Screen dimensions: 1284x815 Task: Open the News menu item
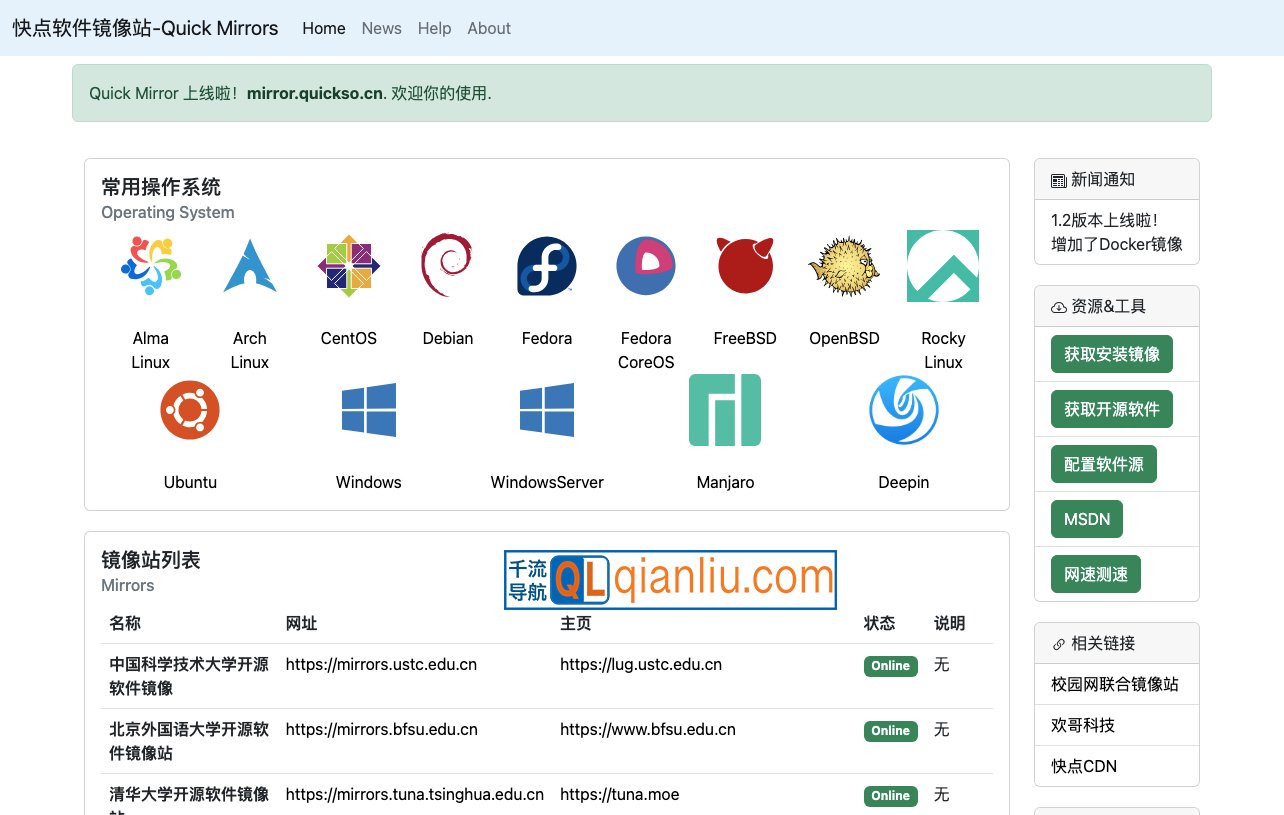coord(381,28)
